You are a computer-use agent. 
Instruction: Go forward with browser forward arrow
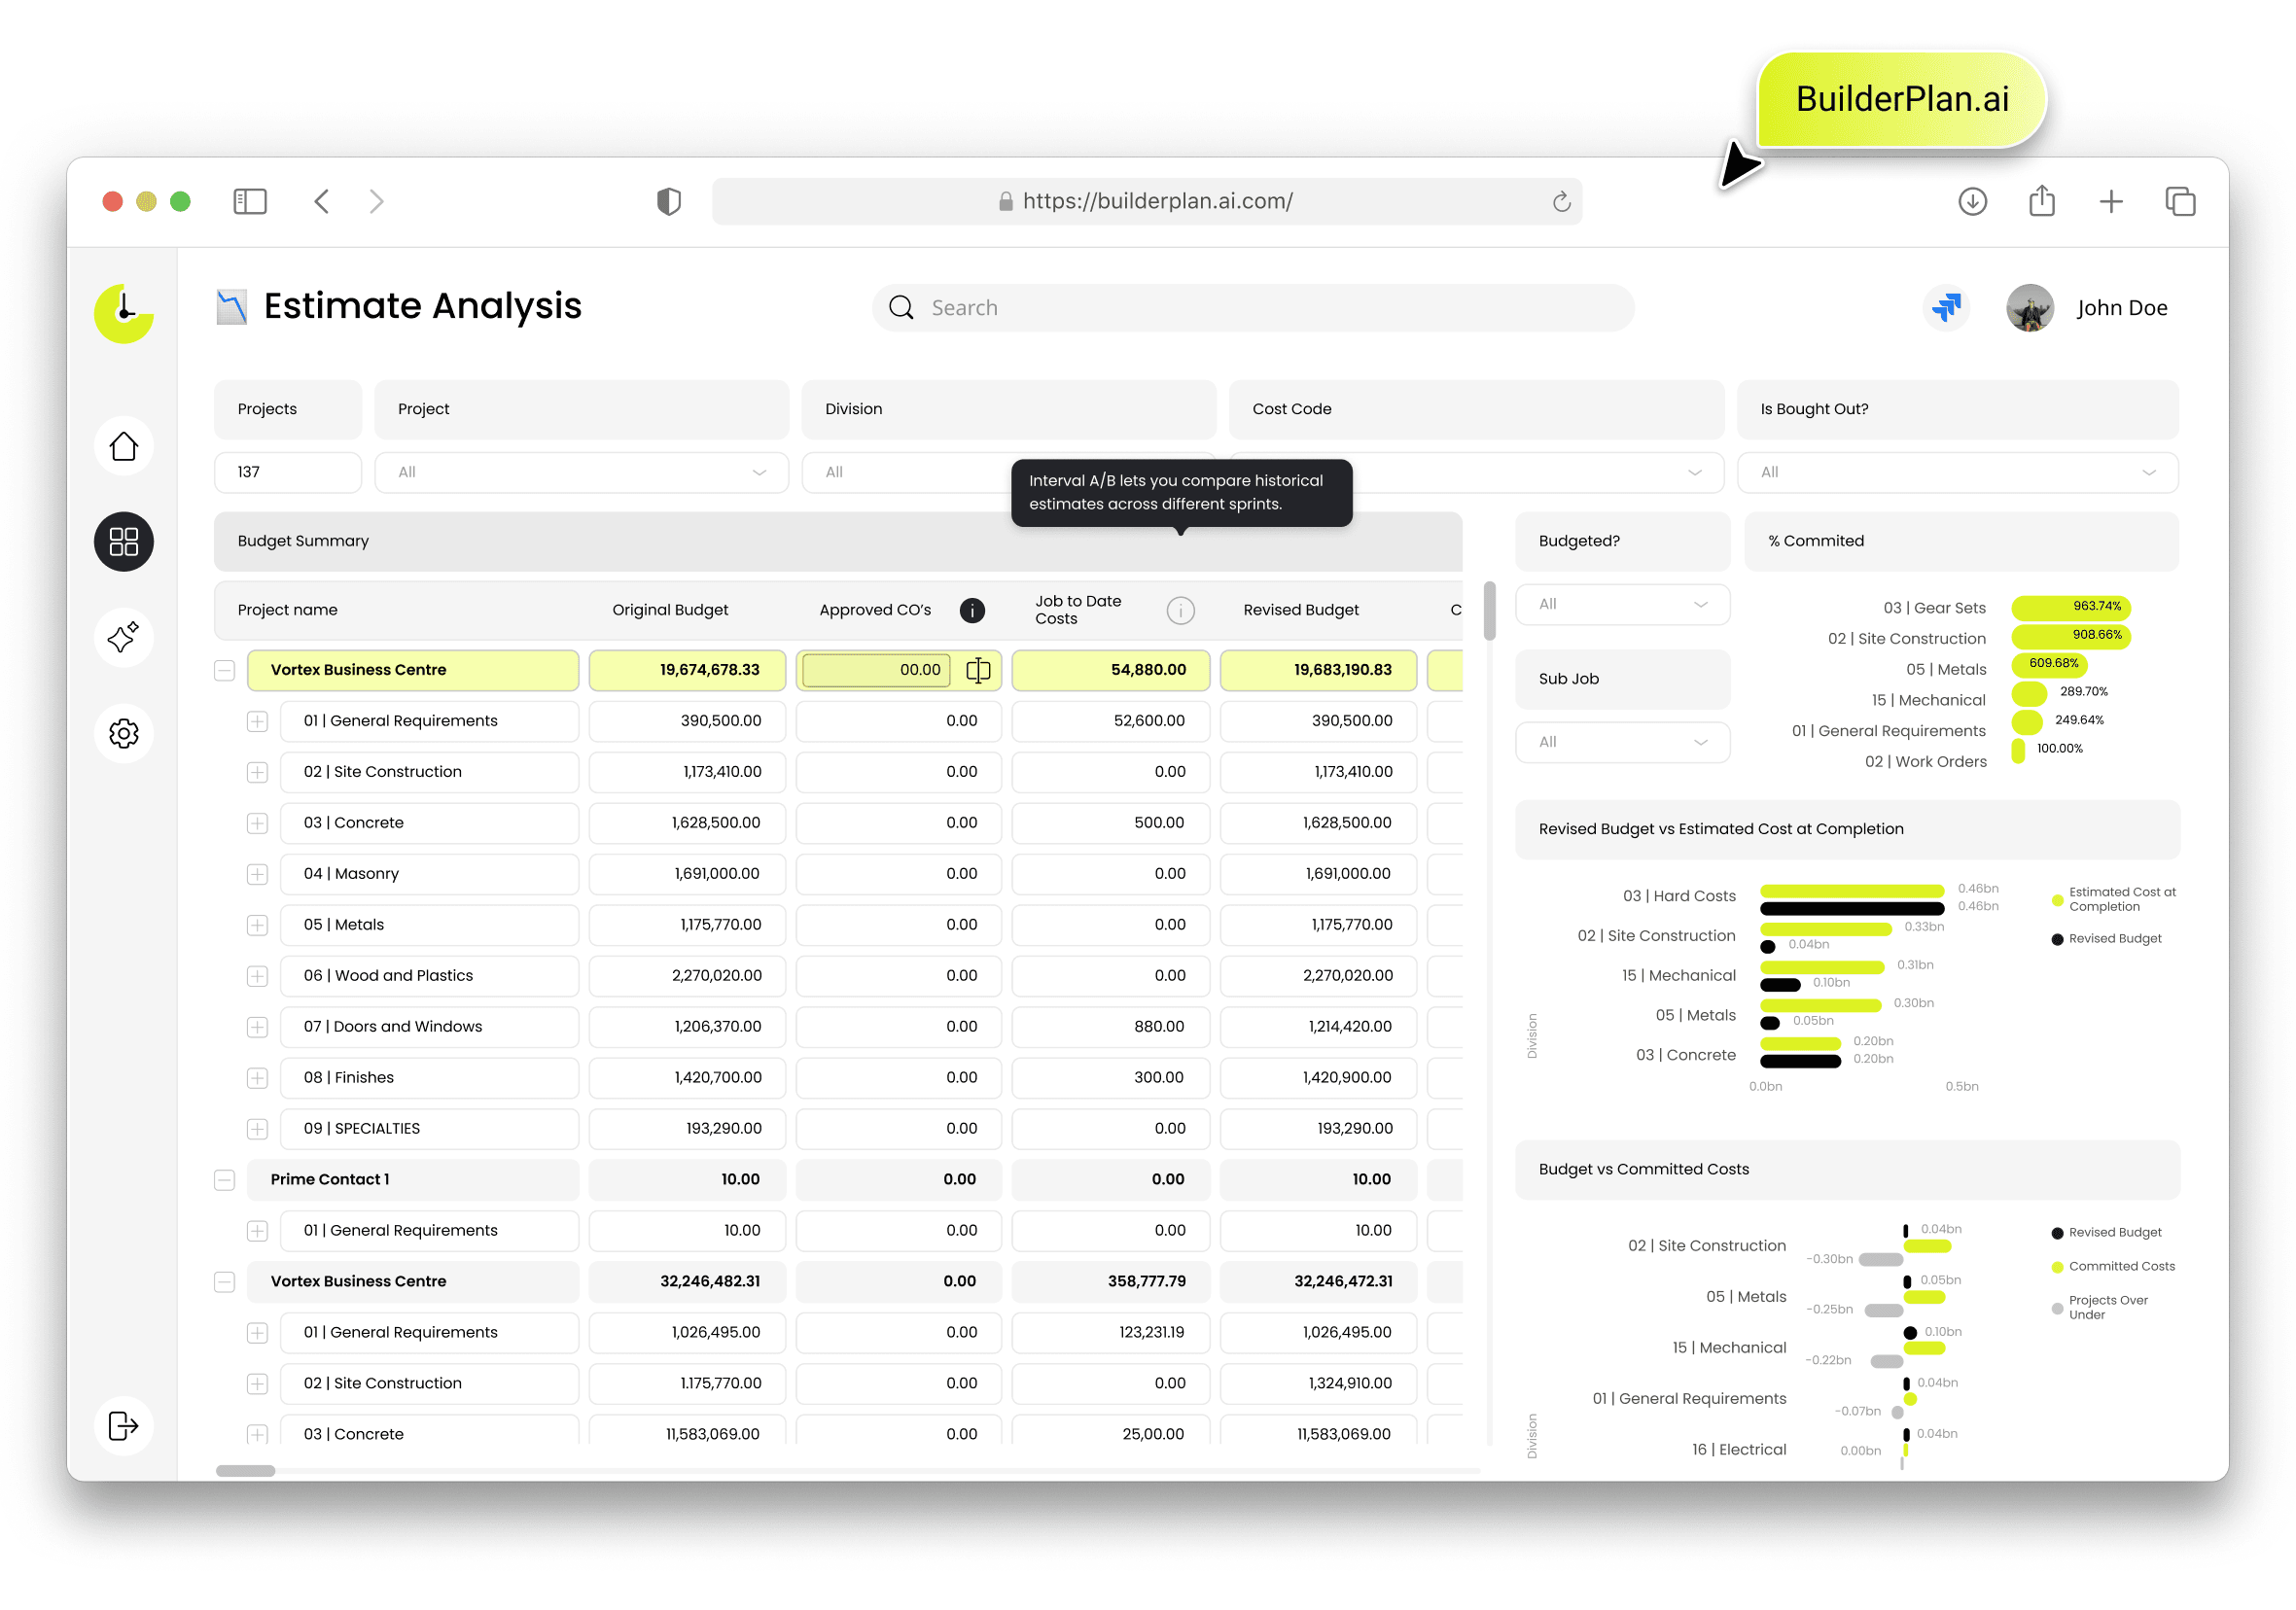(x=376, y=201)
